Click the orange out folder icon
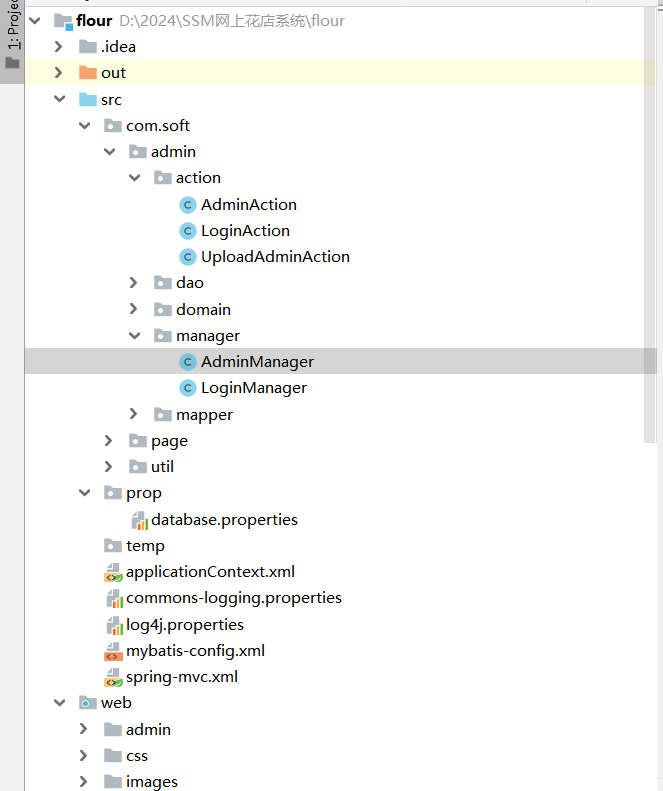Screen dimensions: 663x791 pos(88,73)
